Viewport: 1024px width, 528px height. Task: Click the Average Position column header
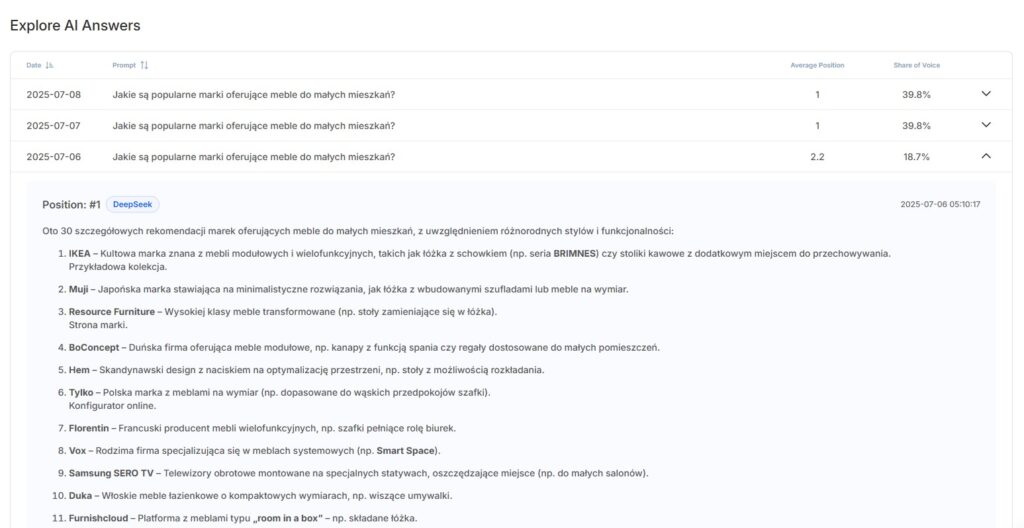817,65
